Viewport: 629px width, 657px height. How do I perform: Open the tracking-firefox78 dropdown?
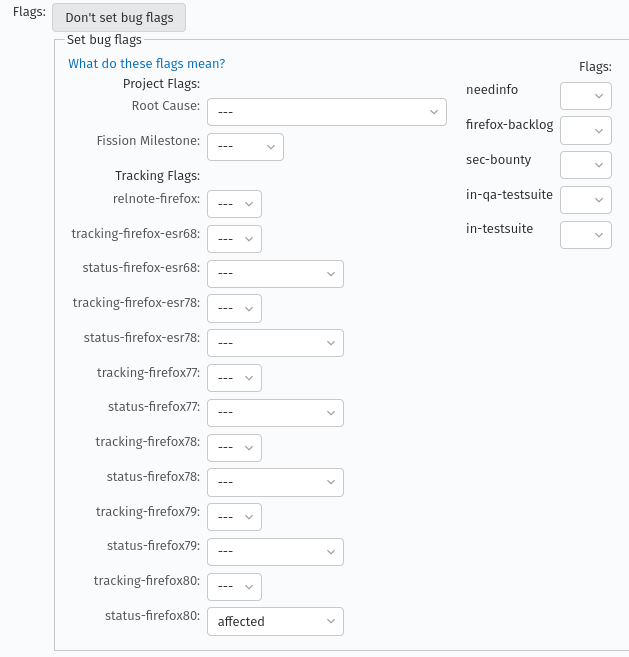point(234,447)
